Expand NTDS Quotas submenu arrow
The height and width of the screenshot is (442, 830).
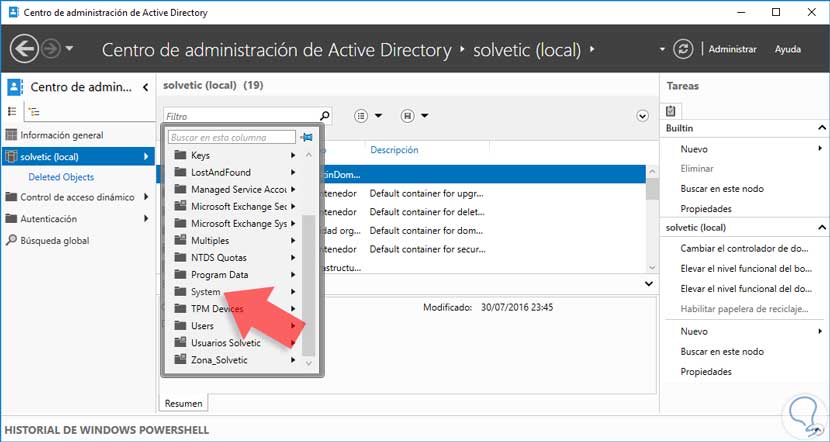[293, 257]
